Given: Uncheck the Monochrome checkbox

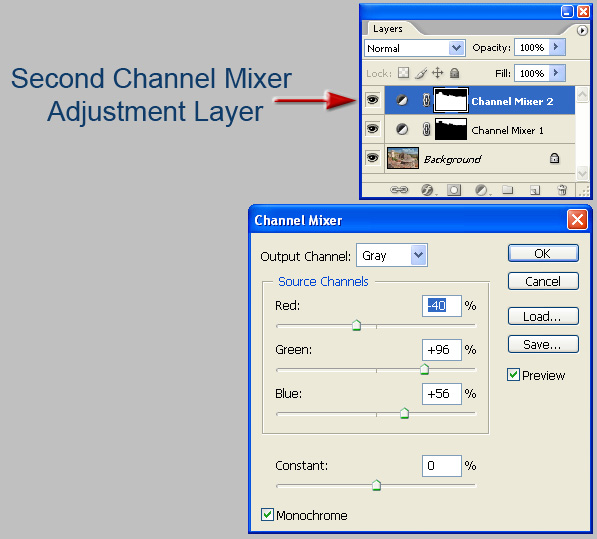Looking at the screenshot, I should [x=267, y=515].
